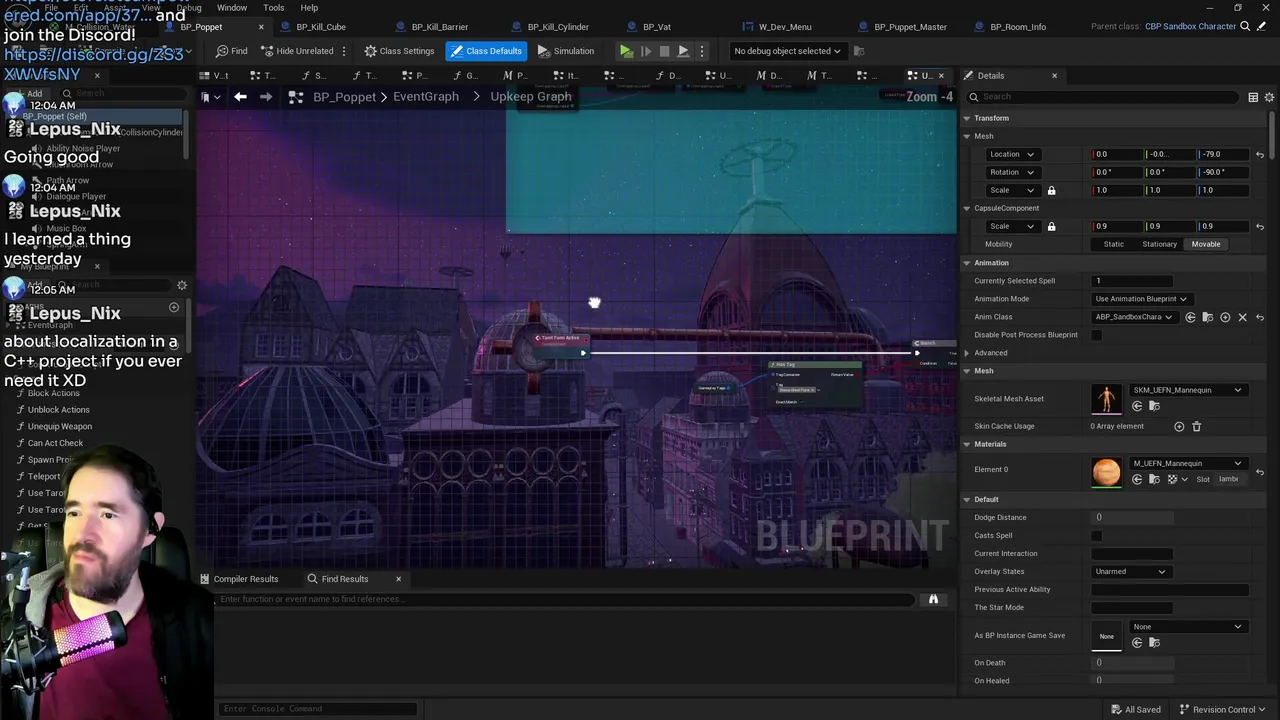
Task: Toggle Disable Post Process Blueprint checkbox
Action: 1097,335
